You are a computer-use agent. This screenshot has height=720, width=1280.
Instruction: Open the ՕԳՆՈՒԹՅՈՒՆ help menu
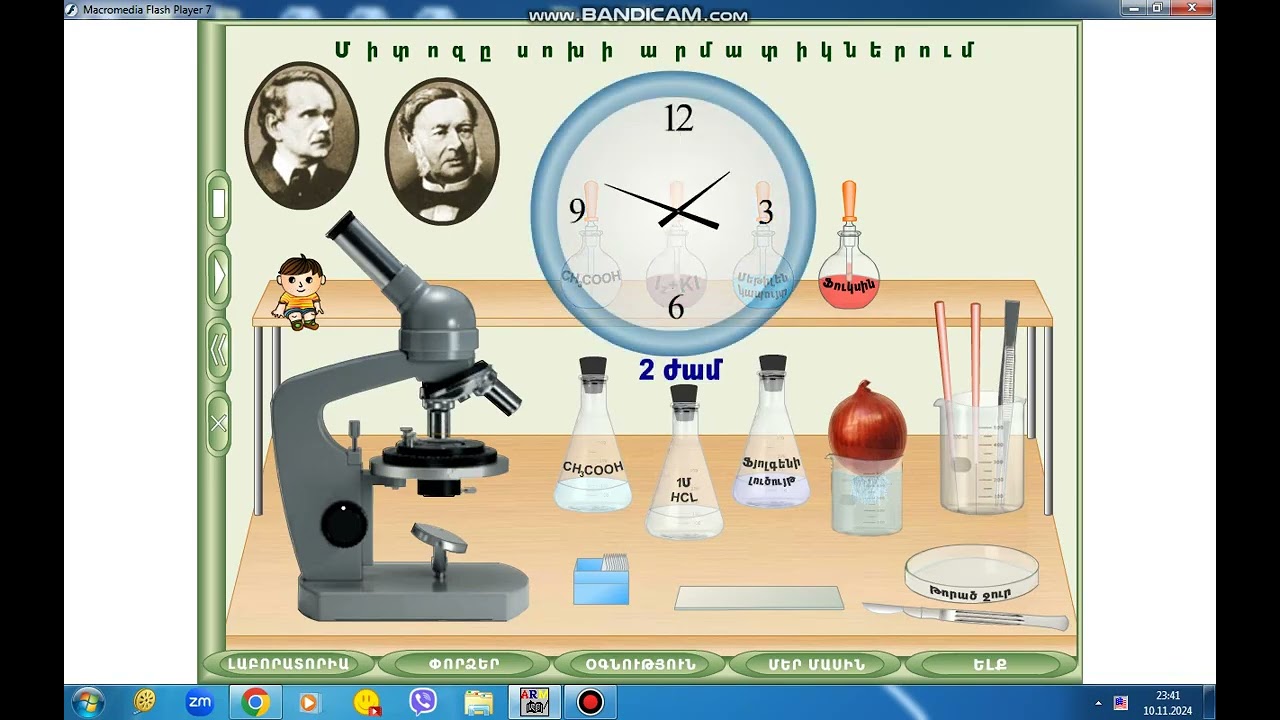point(640,664)
